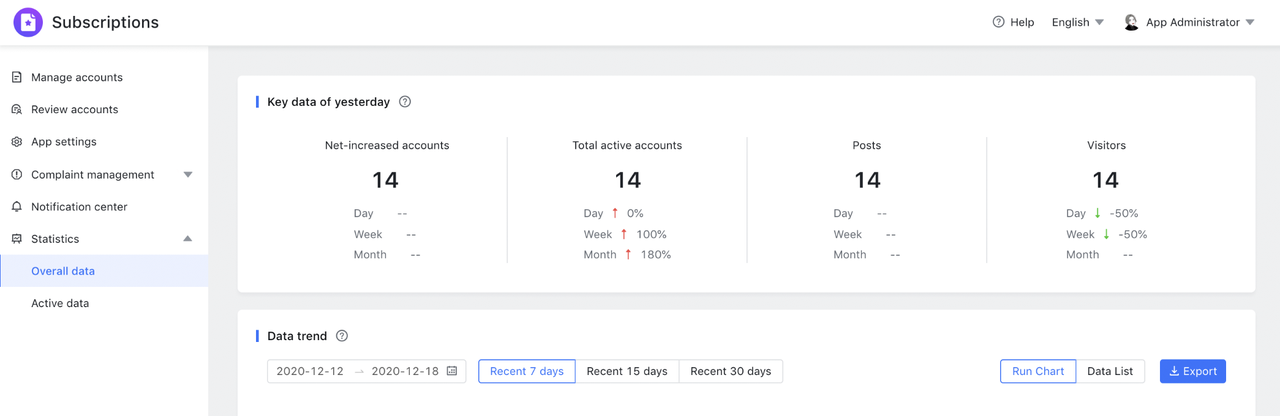Open the English language dropdown

click(x=1077, y=22)
